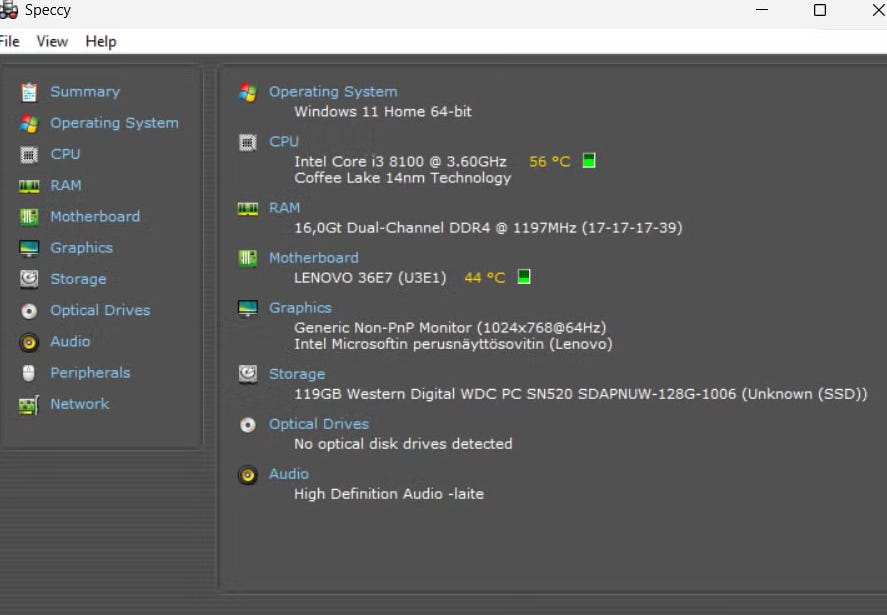887x615 pixels.
Task: Click 'High Definition Audio -laite' text
Action: [x=389, y=494]
